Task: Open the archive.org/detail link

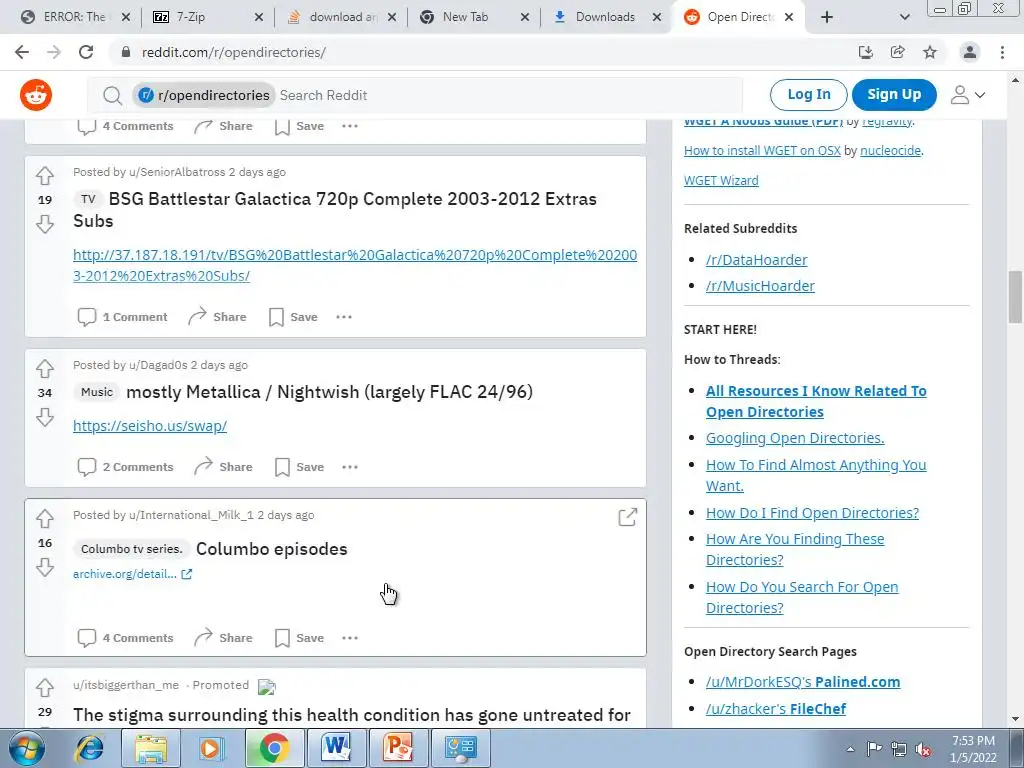Action: tap(132, 574)
